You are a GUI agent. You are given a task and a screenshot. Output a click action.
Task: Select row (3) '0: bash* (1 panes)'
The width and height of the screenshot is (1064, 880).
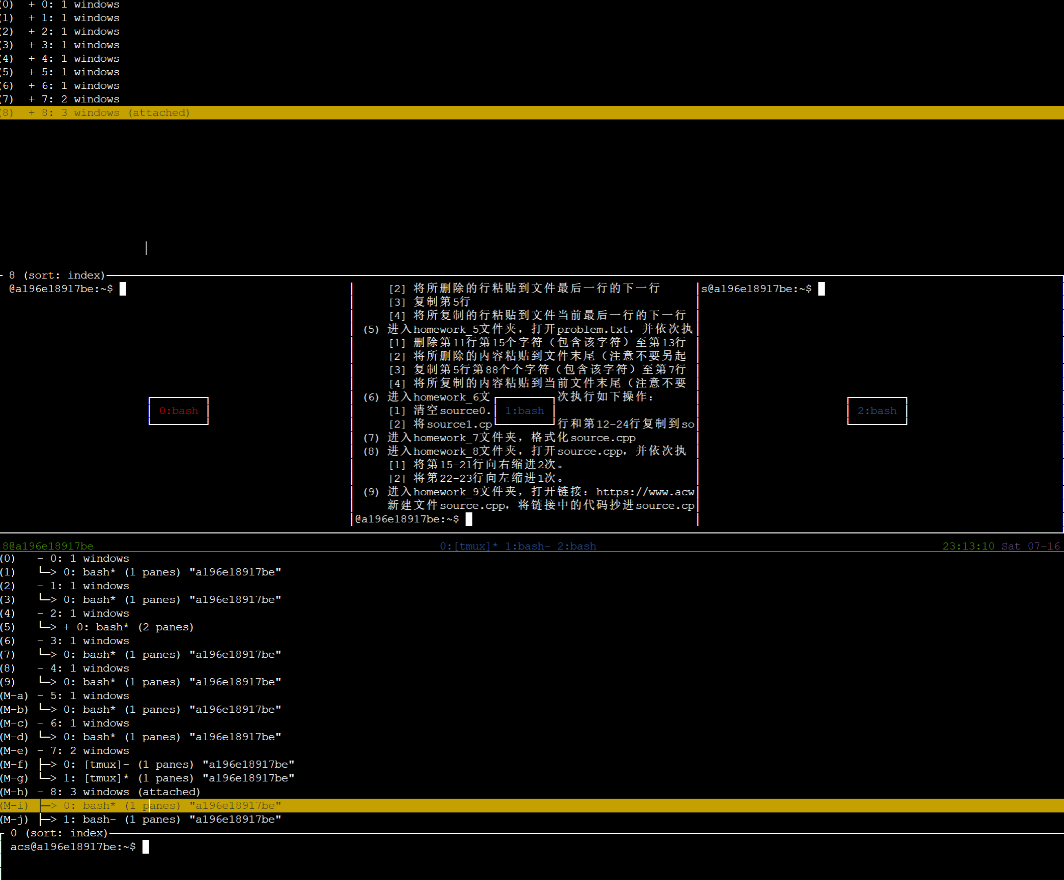pos(141,600)
